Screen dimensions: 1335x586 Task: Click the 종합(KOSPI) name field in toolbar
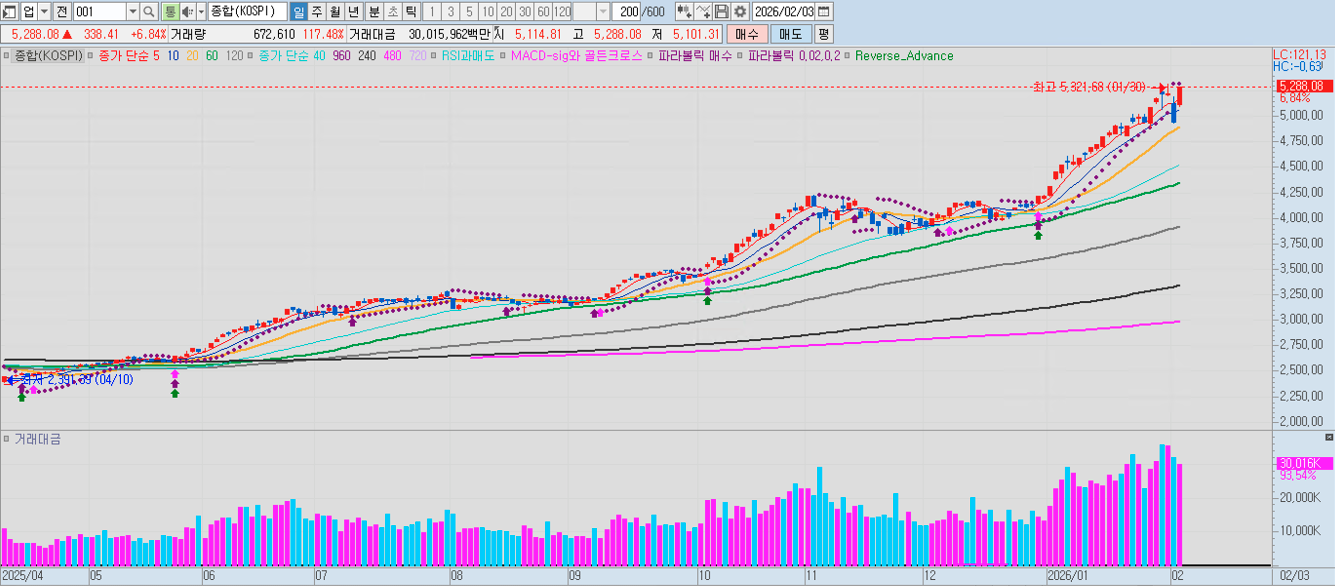[x=247, y=11]
